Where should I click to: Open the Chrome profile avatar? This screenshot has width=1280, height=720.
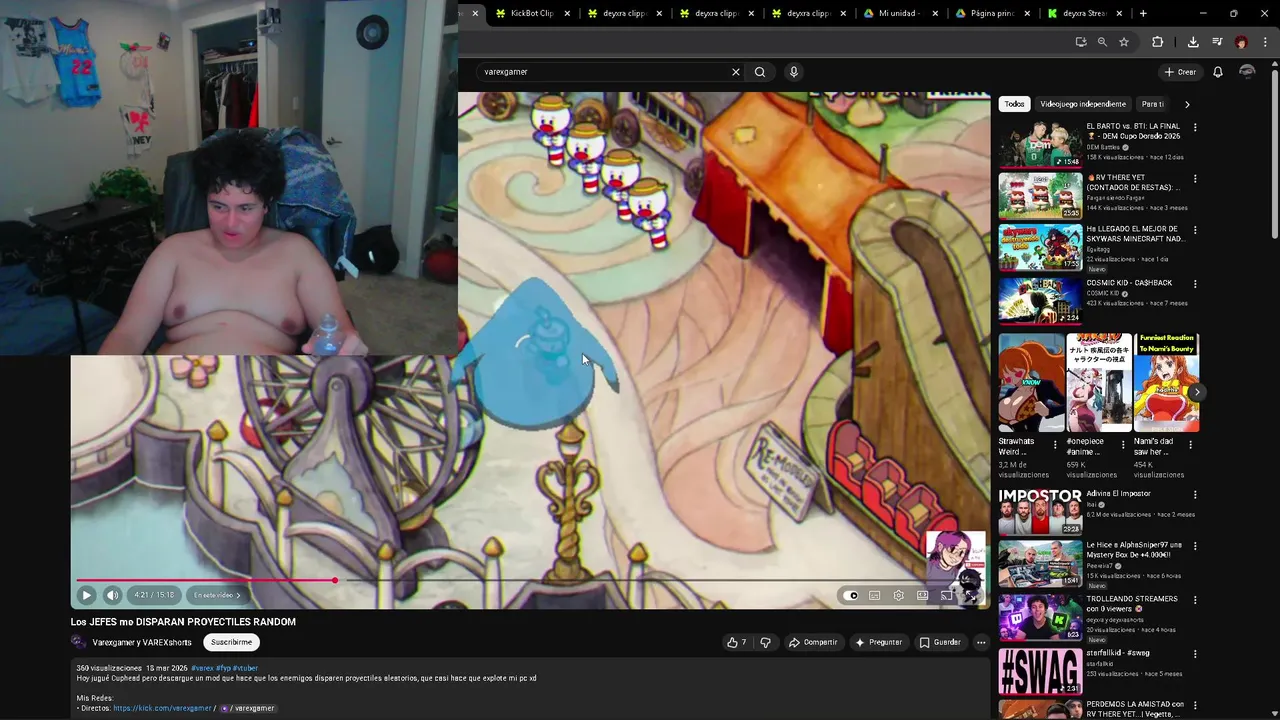[x=1241, y=42]
